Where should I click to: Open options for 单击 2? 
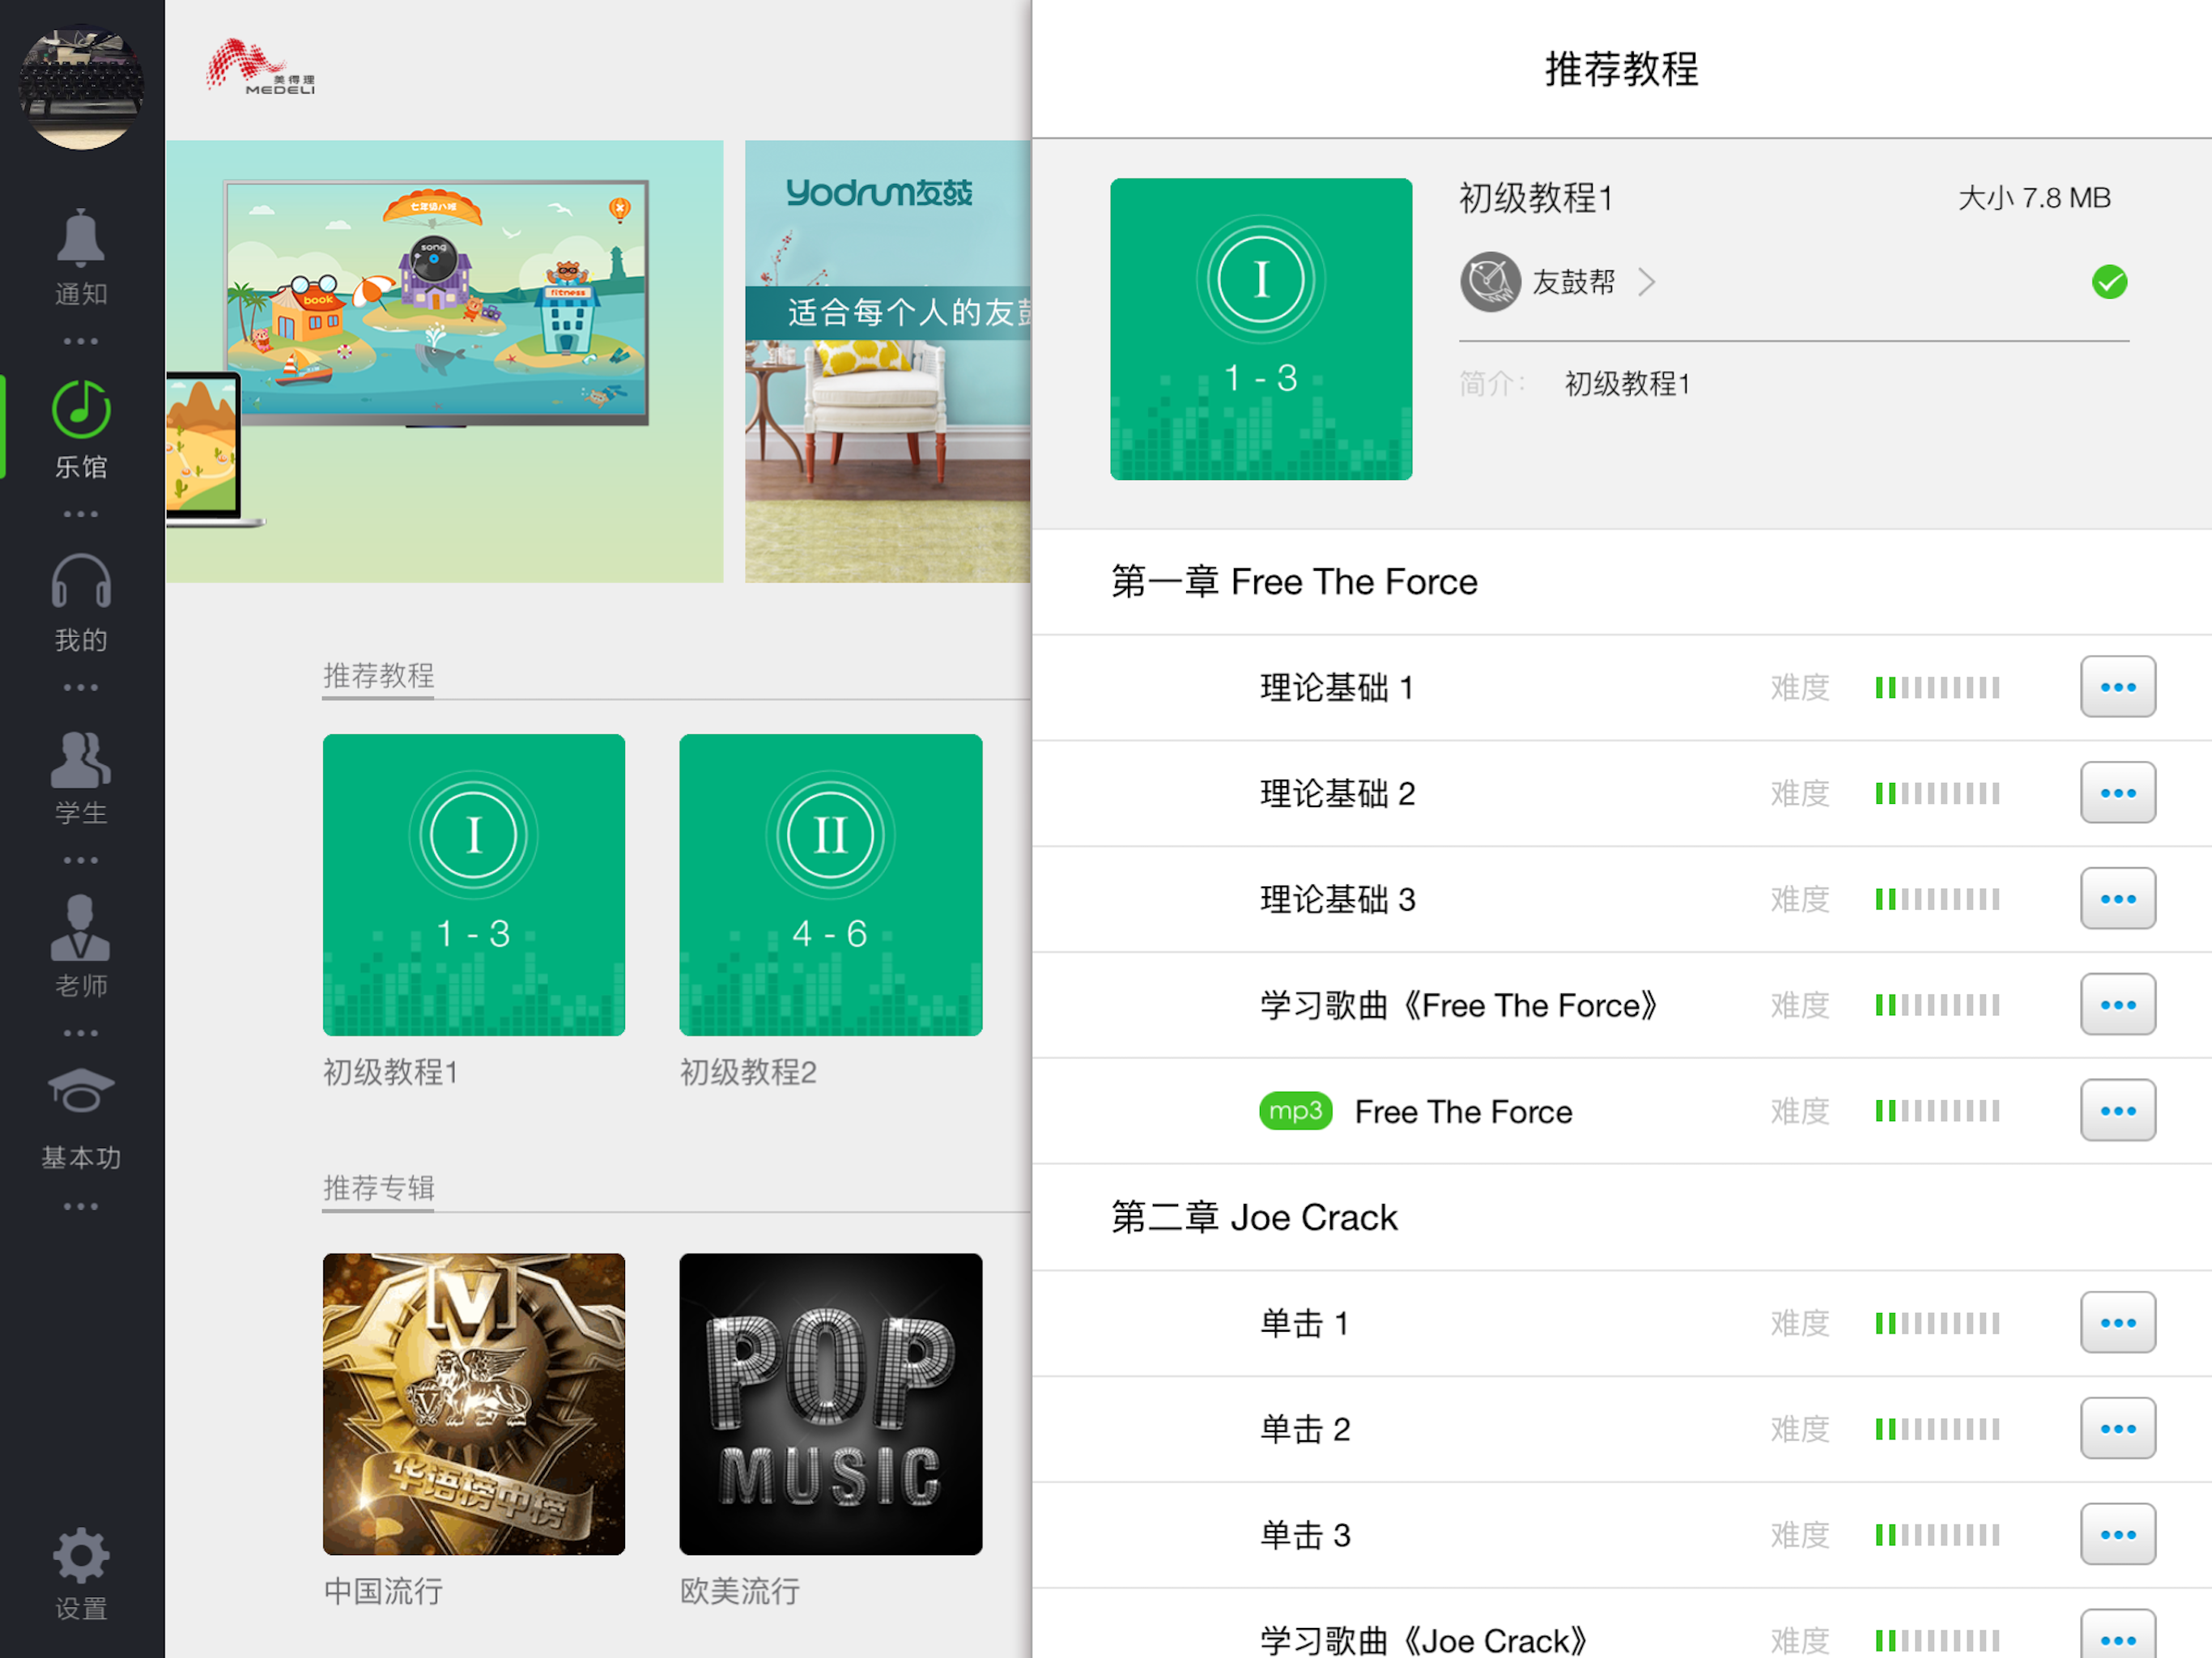[2118, 1429]
